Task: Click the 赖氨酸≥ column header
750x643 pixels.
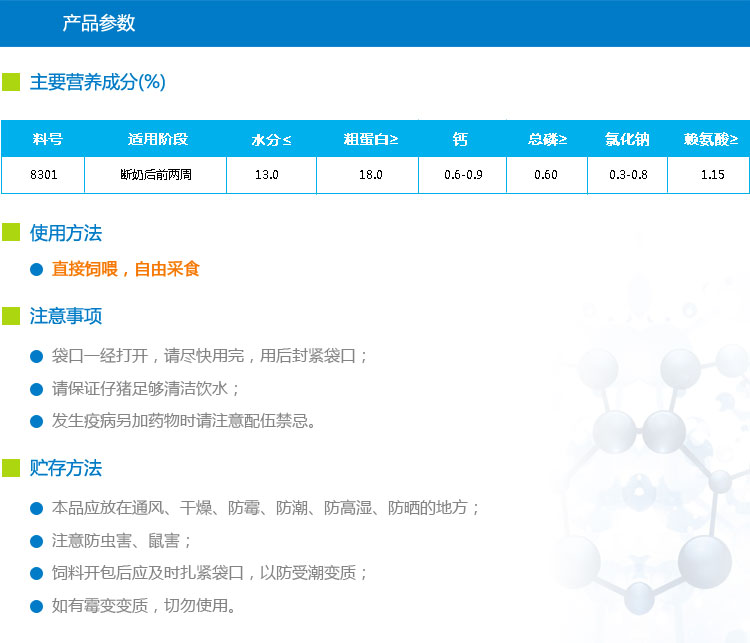Action: (711, 139)
